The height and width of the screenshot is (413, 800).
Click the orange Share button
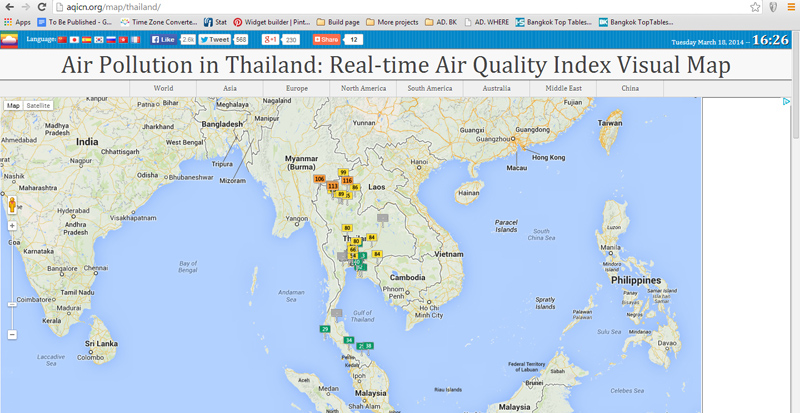(x=326, y=39)
